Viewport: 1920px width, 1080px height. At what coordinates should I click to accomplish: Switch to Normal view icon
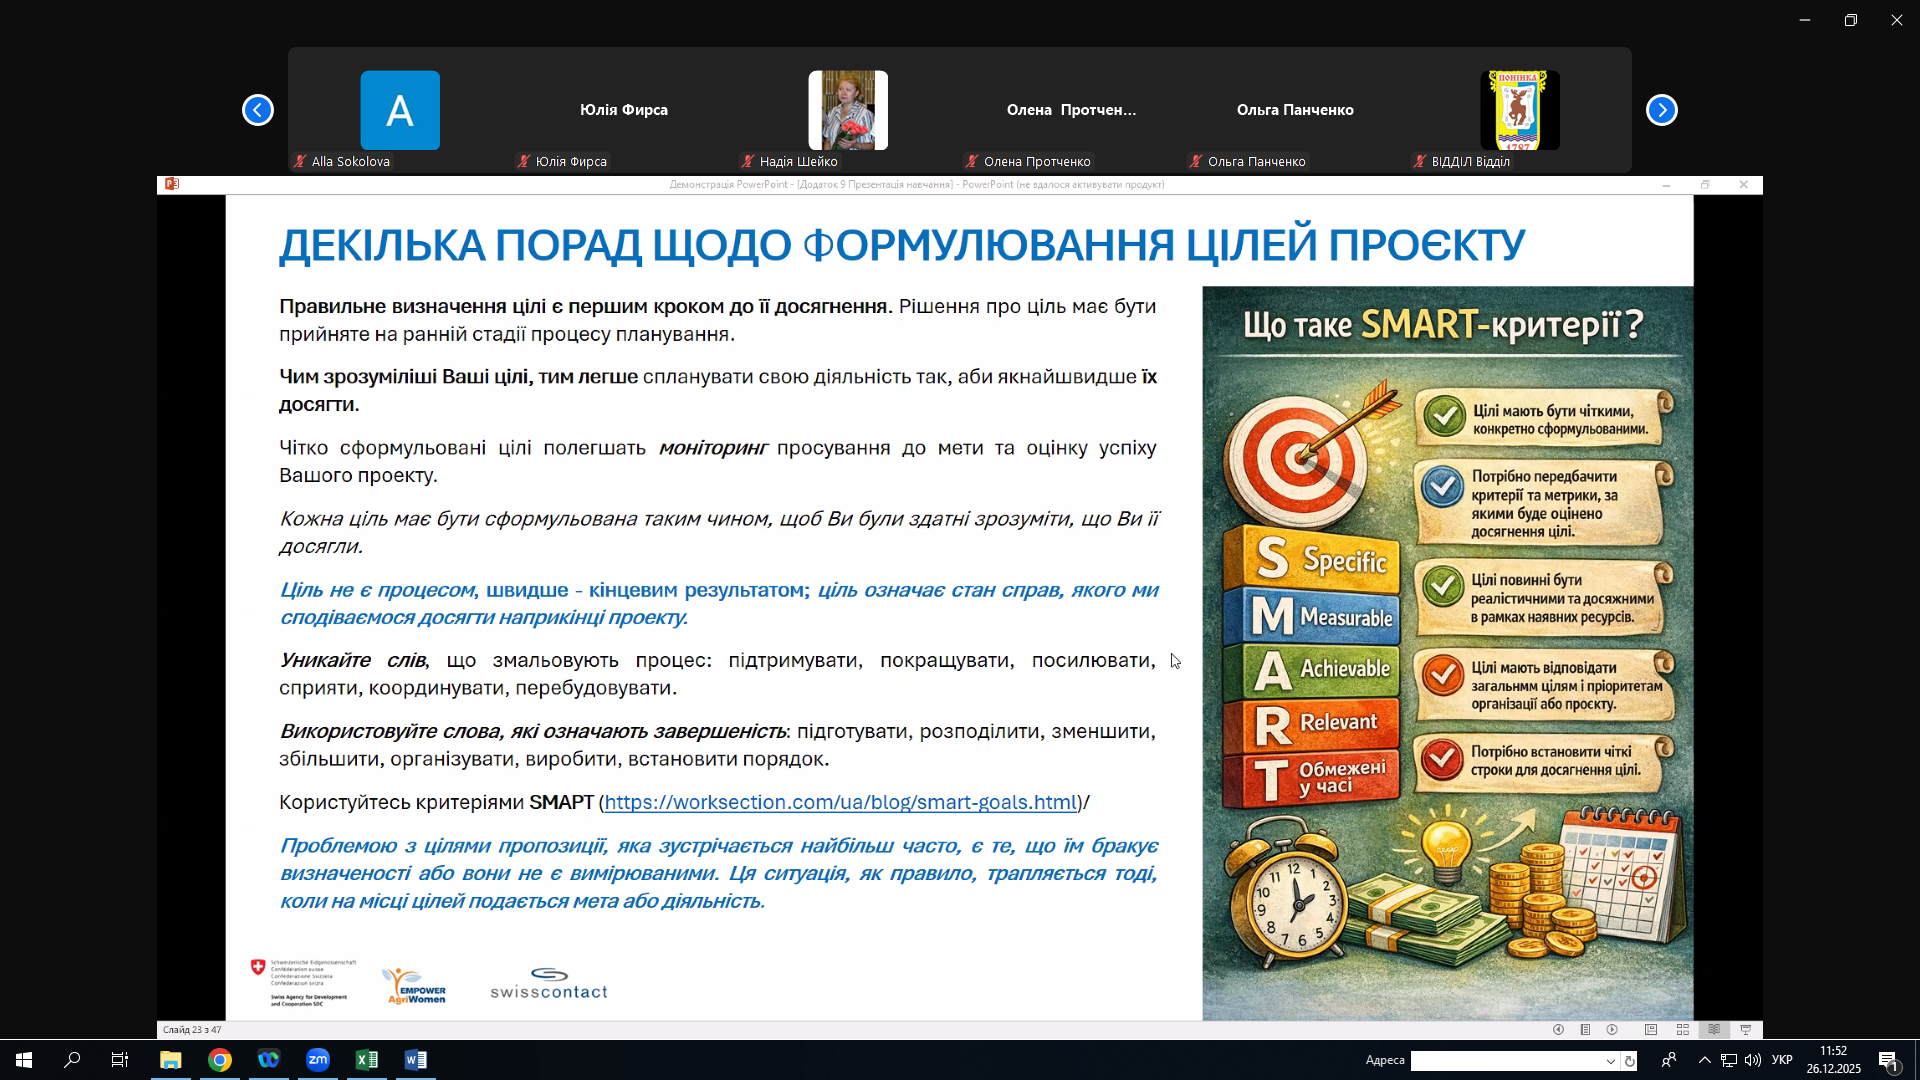click(1651, 1030)
